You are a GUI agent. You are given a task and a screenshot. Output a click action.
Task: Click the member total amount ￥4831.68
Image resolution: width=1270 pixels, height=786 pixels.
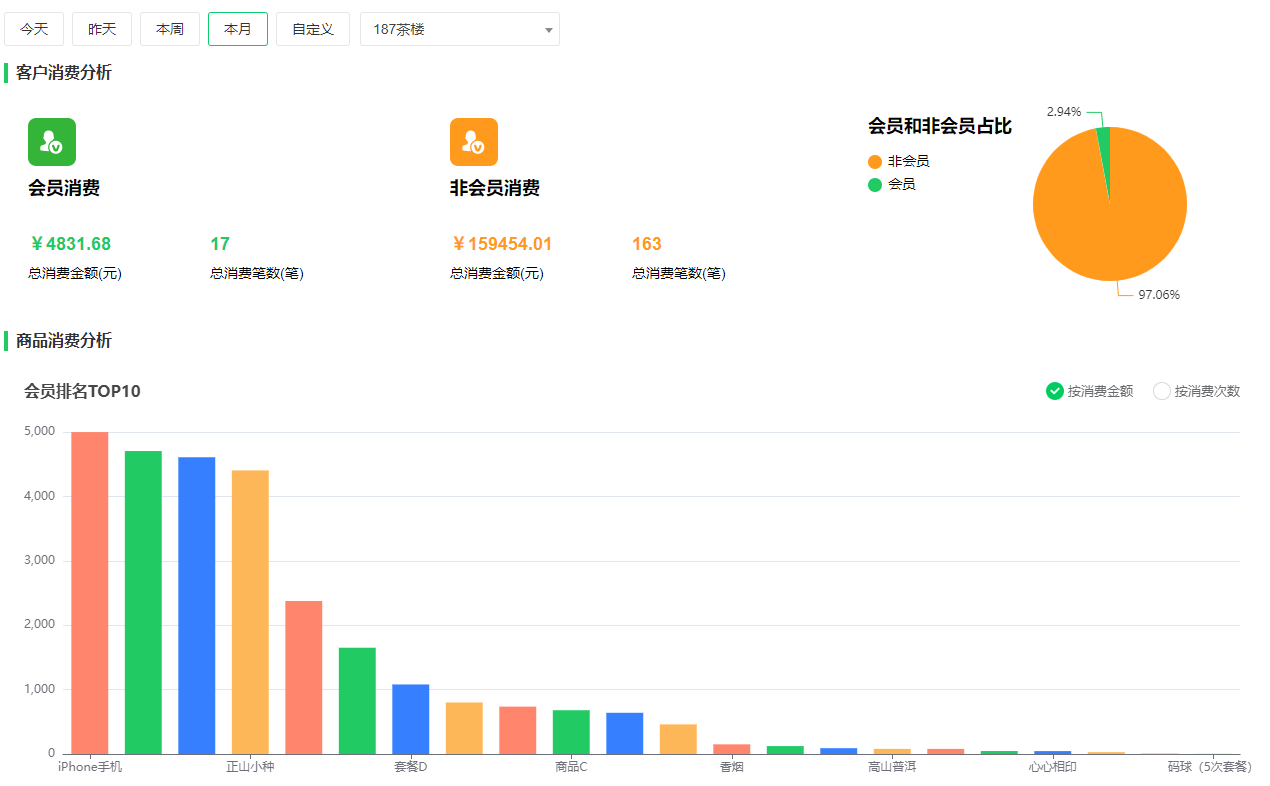(x=70, y=244)
